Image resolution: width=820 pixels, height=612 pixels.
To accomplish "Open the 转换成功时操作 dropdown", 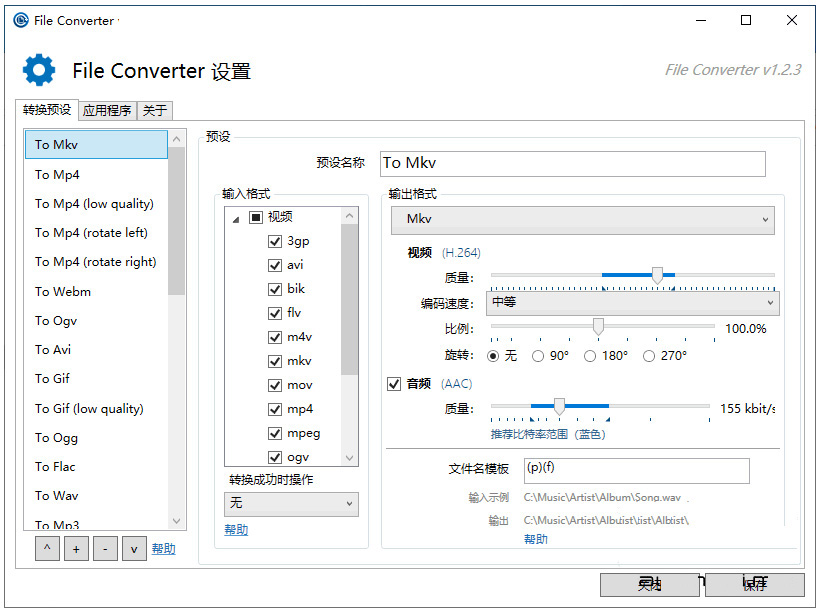I will point(291,504).
